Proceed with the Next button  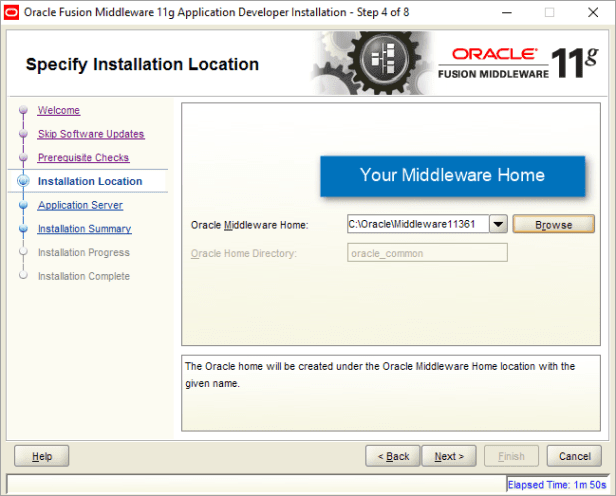coord(449,456)
